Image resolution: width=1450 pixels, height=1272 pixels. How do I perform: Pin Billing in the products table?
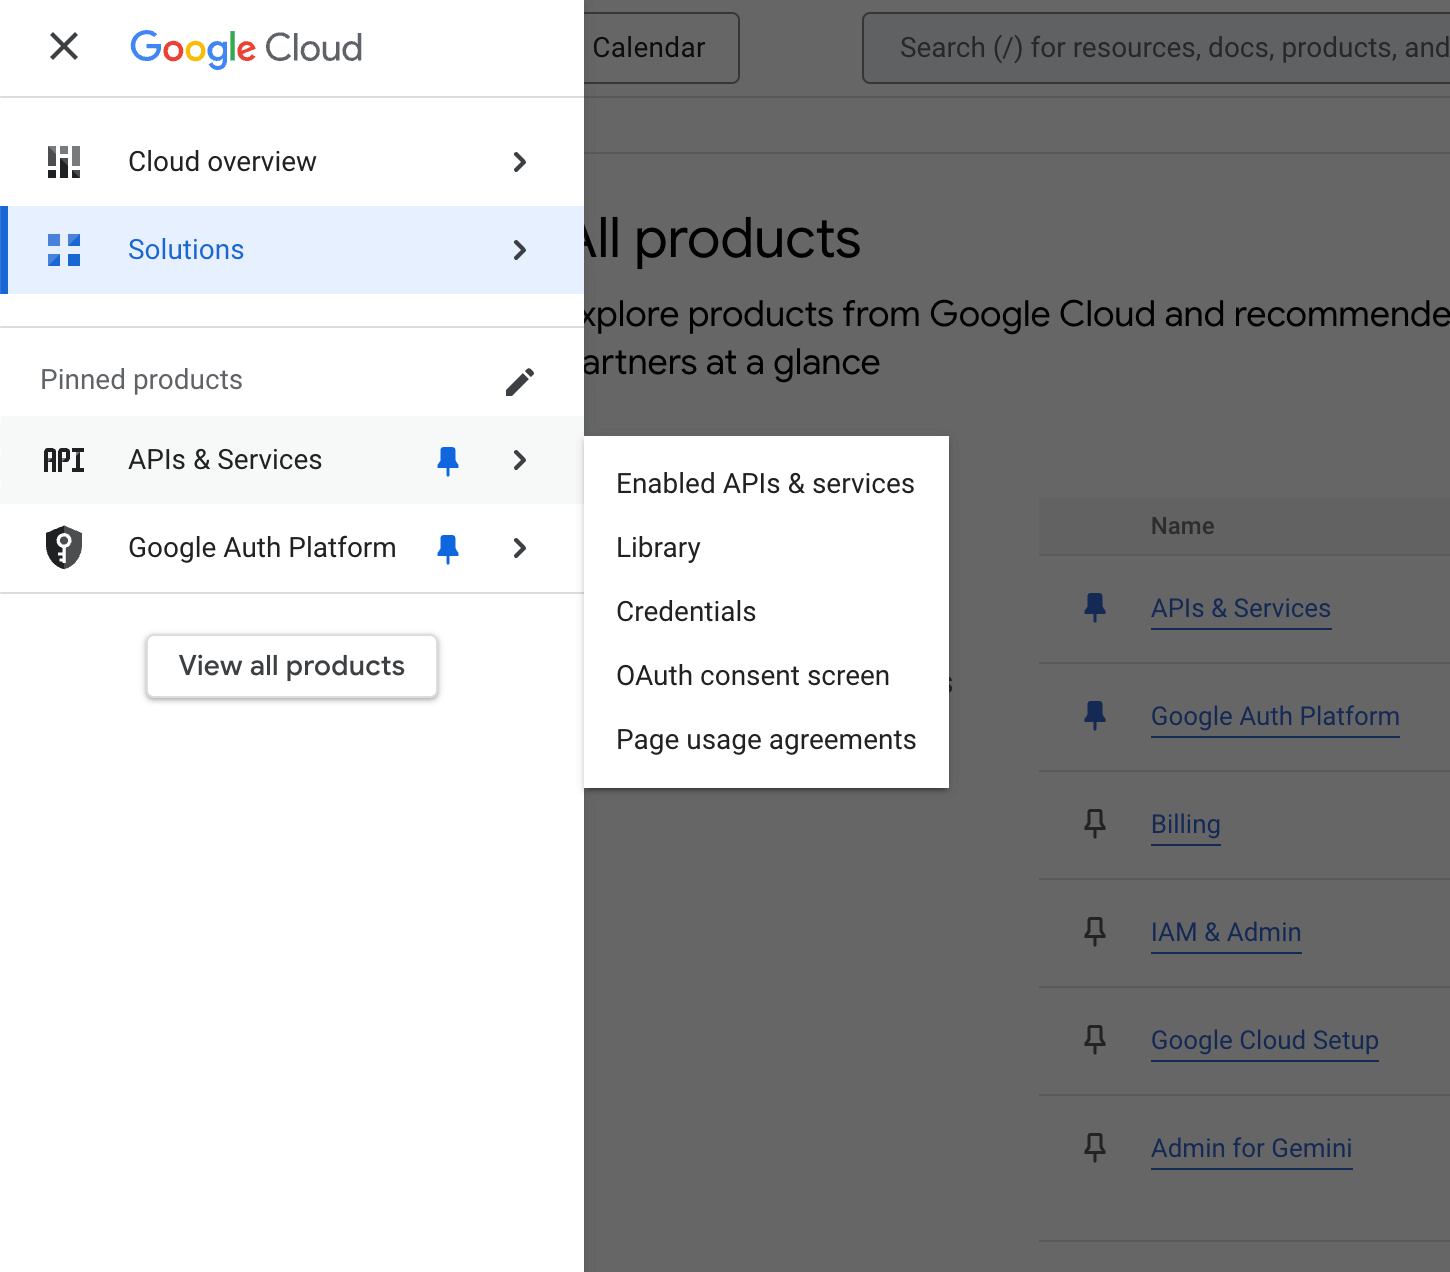tap(1095, 824)
